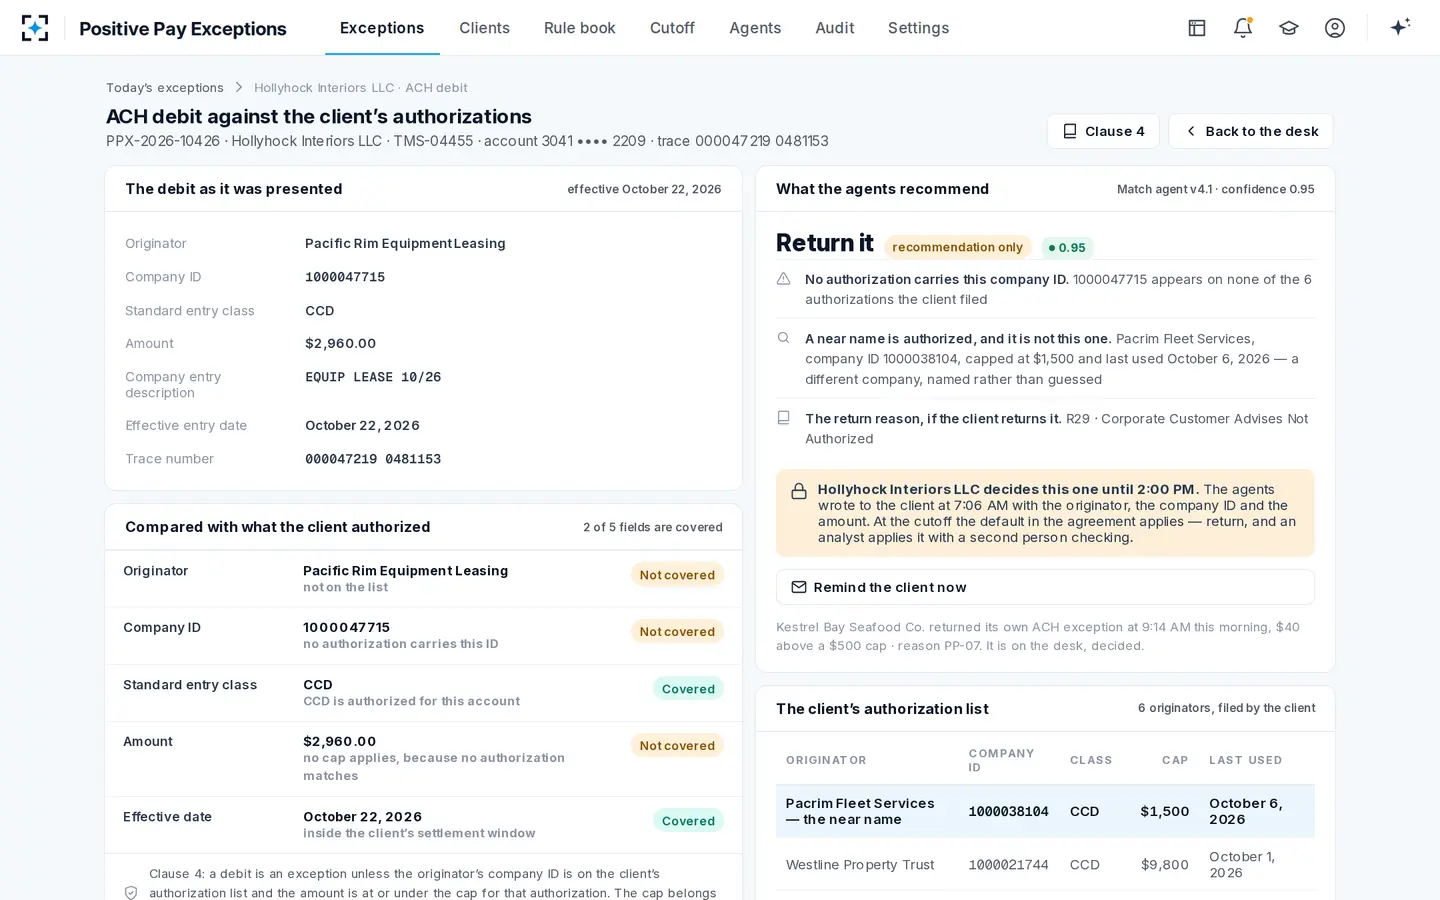Click the CLASS column header
The width and height of the screenshot is (1440, 900).
[1091, 760]
